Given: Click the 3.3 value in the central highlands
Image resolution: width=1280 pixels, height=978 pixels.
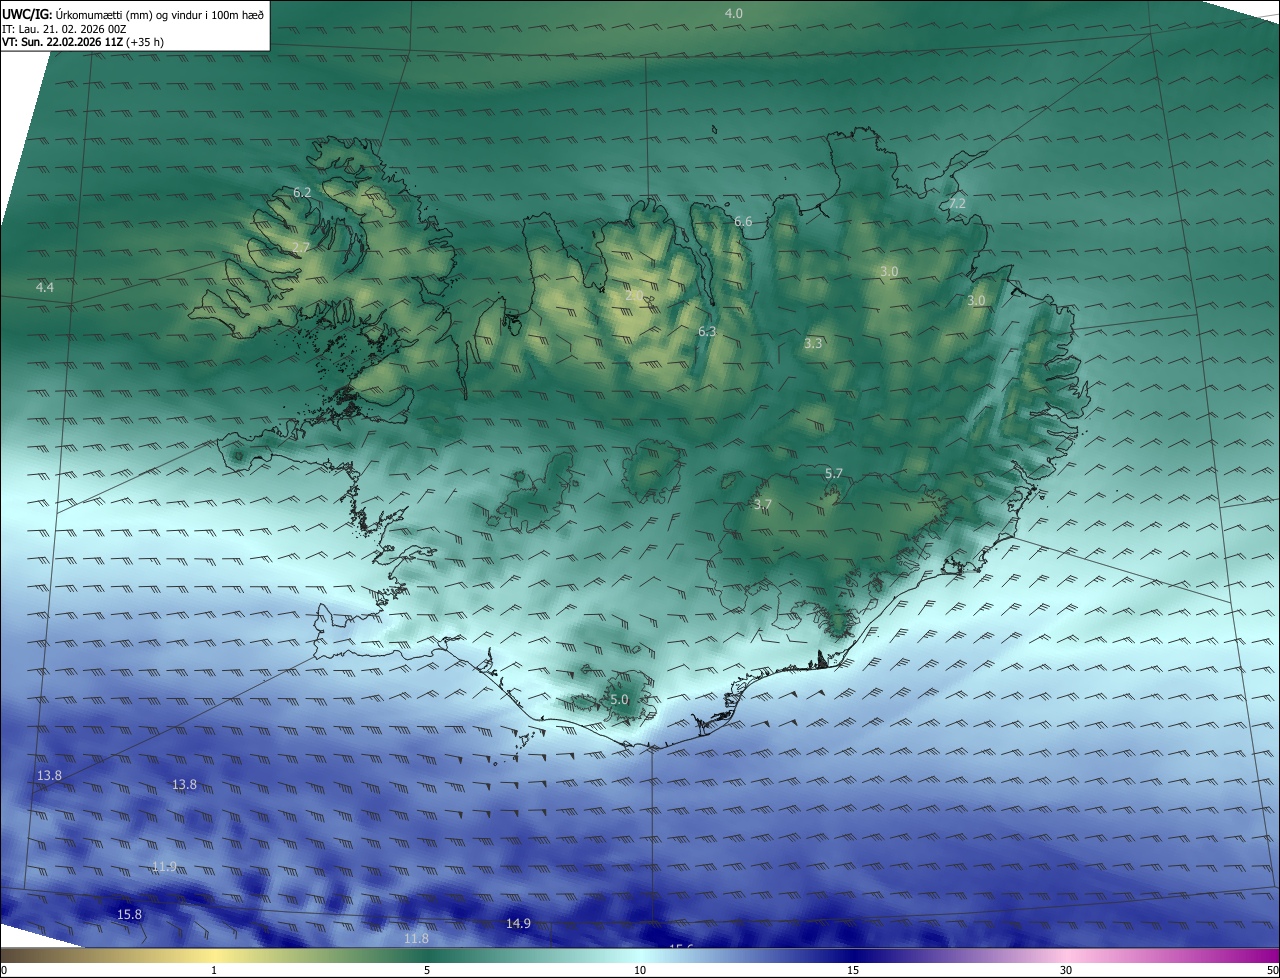Looking at the screenshot, I should [813, 344].
